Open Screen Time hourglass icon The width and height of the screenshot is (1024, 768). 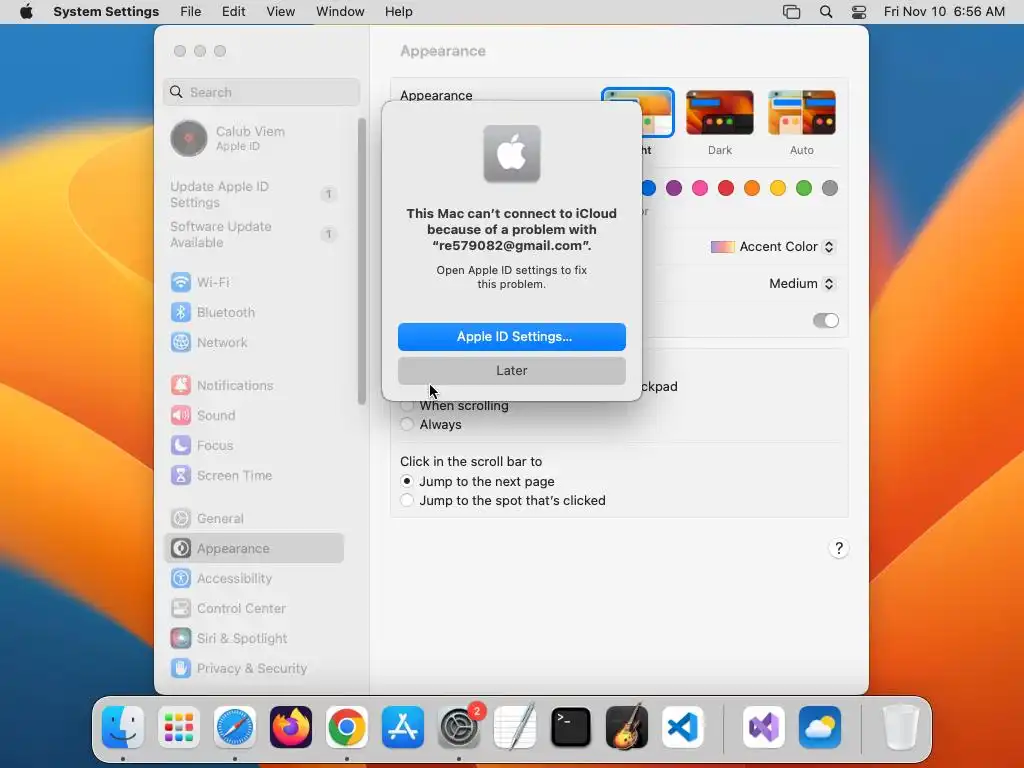click(x=181, y=475)
